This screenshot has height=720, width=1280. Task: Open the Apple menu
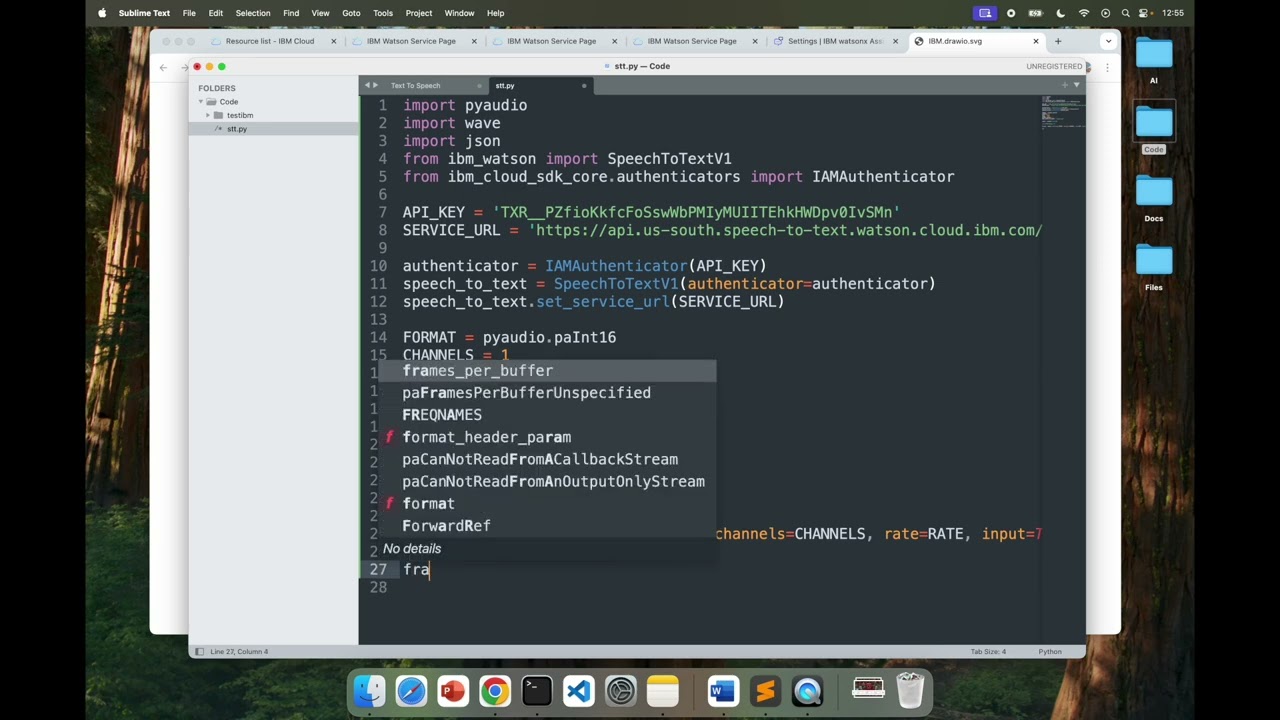pyautogui.click(x=102, y=13)
